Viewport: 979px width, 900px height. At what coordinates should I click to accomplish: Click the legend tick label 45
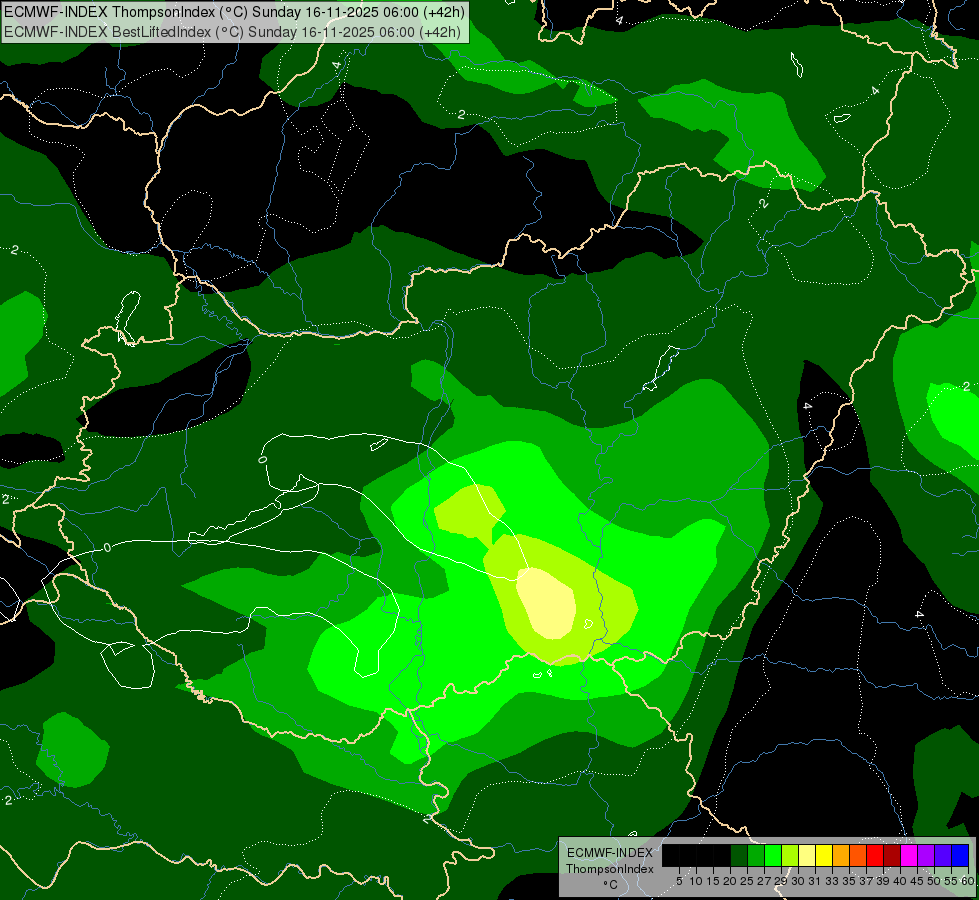click(917, 881)
